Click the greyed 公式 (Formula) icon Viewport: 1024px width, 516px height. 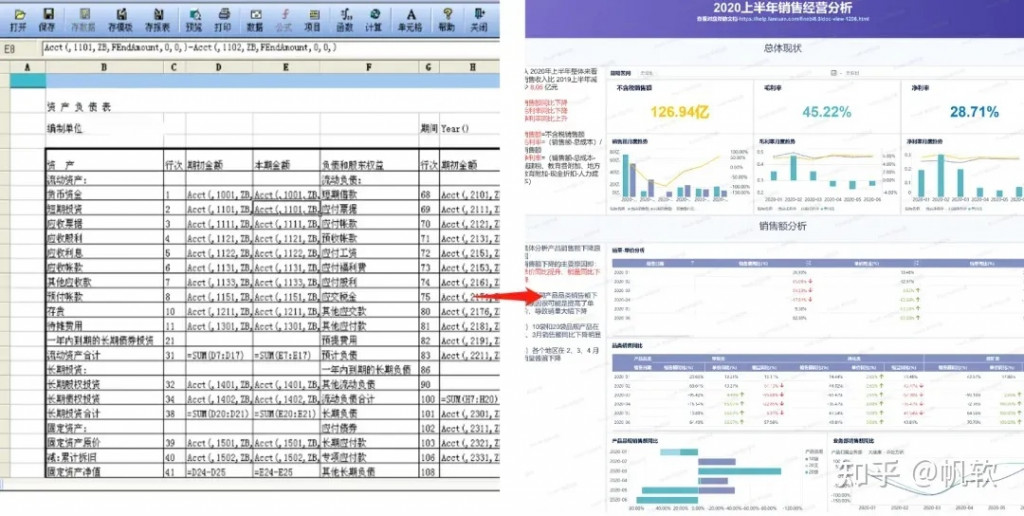click(284, 20)
